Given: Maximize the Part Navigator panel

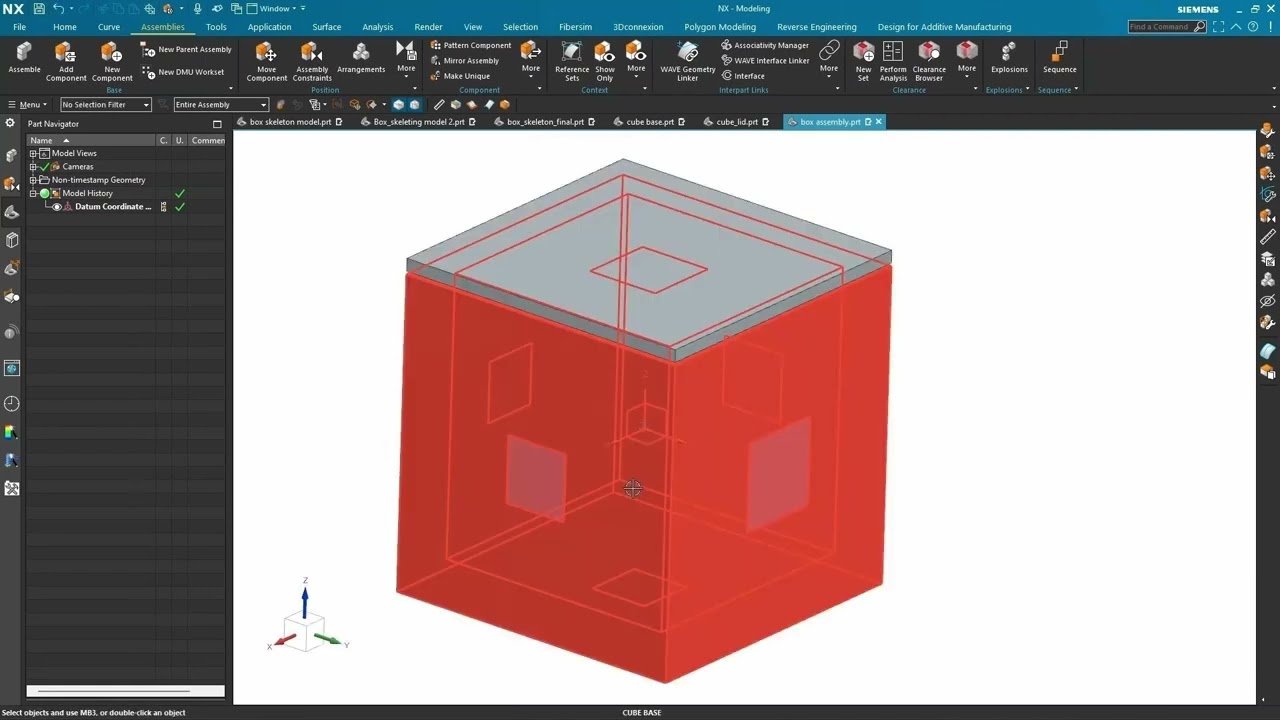Looking at the screenshot, I should pyautogui.click(x=217, y=124).
